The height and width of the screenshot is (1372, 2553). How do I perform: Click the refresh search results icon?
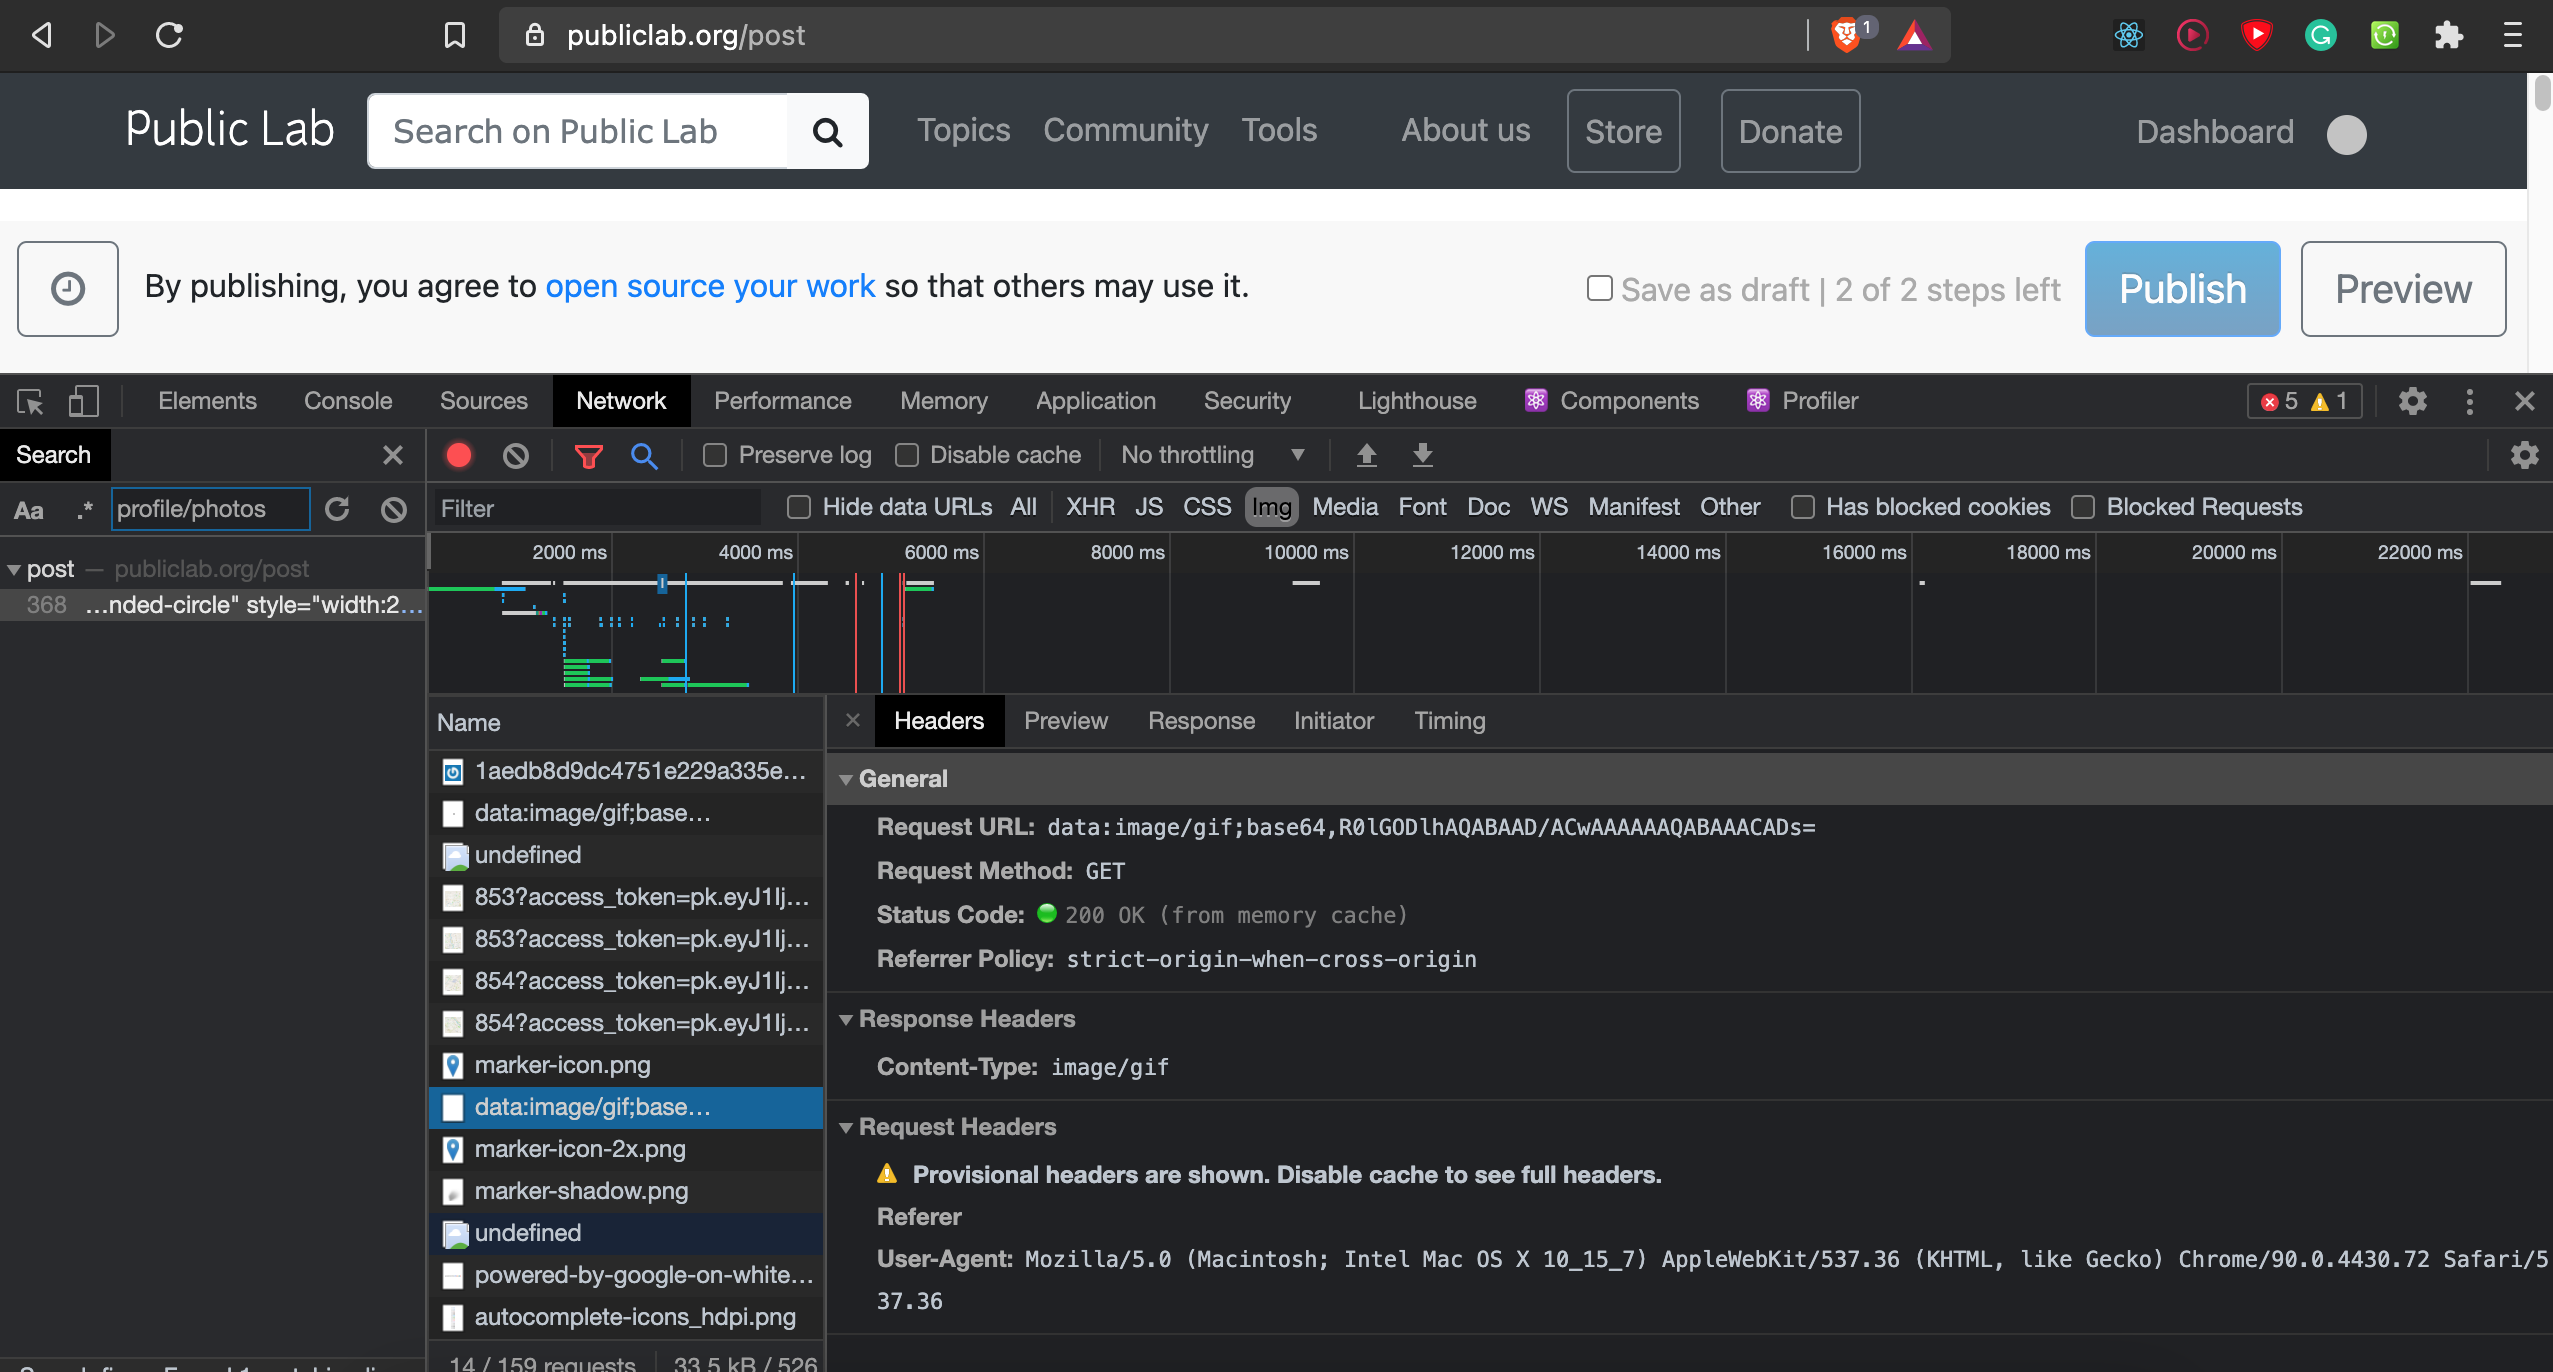point(337,509)
